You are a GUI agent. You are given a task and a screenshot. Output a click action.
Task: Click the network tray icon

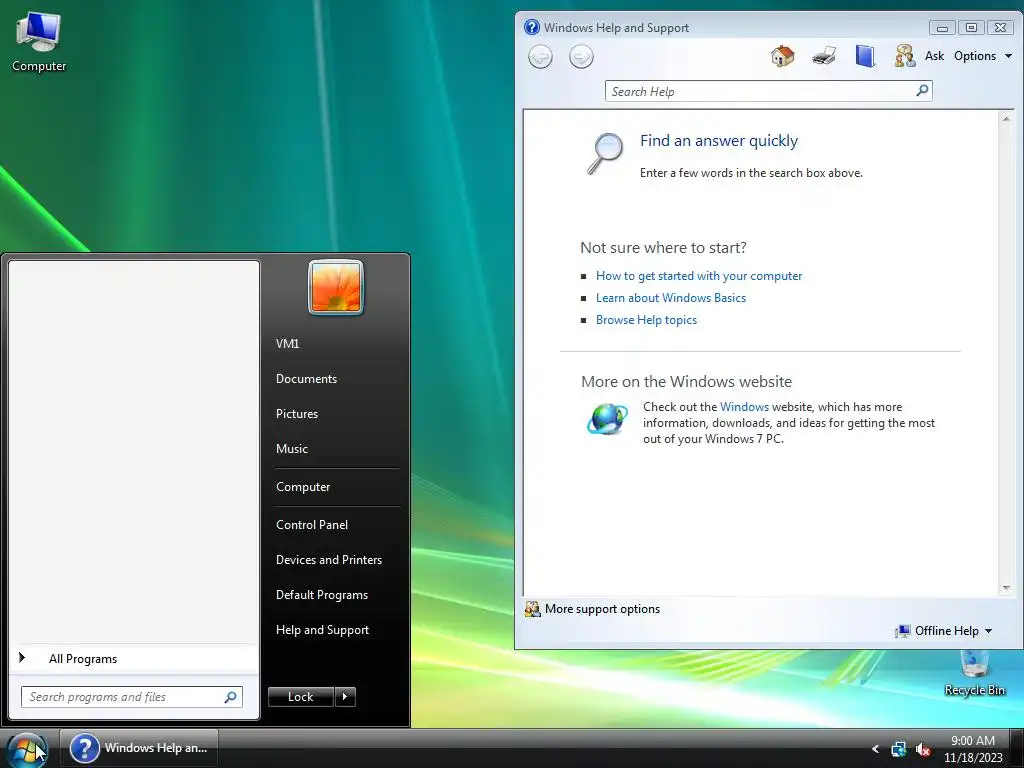coord(899,749)
